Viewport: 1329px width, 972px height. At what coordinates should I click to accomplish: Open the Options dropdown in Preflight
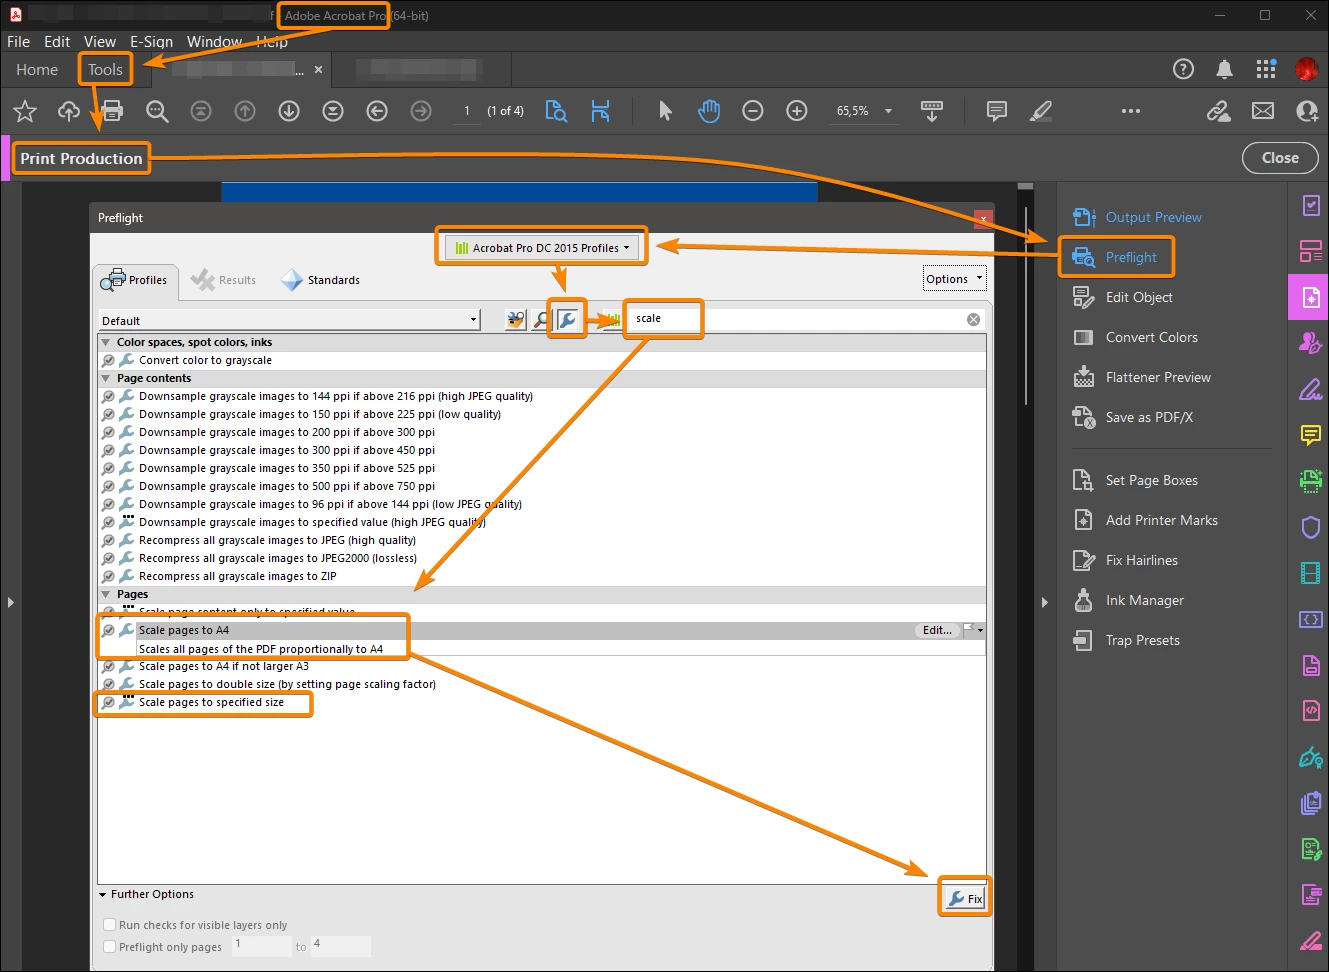tap(955, 279)
